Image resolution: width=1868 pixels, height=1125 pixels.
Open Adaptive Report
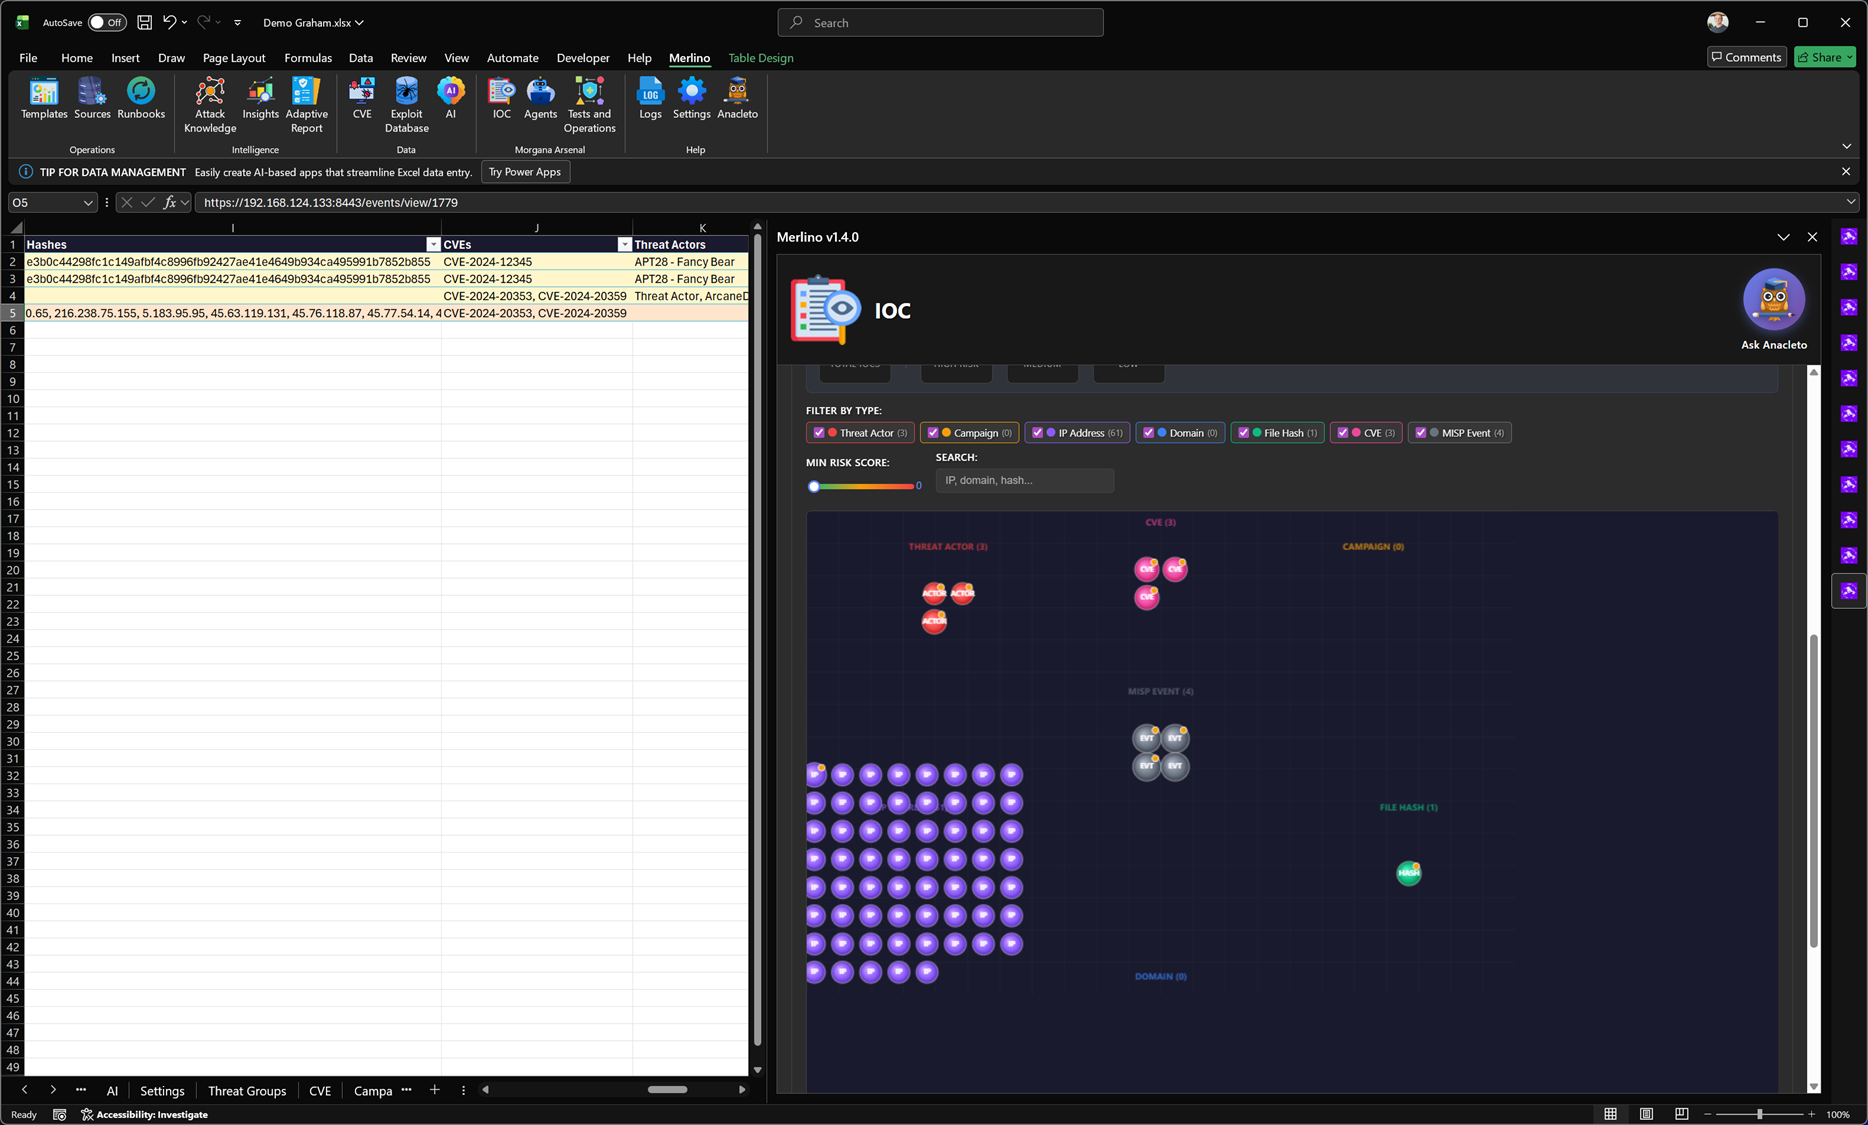coord(306,104)
